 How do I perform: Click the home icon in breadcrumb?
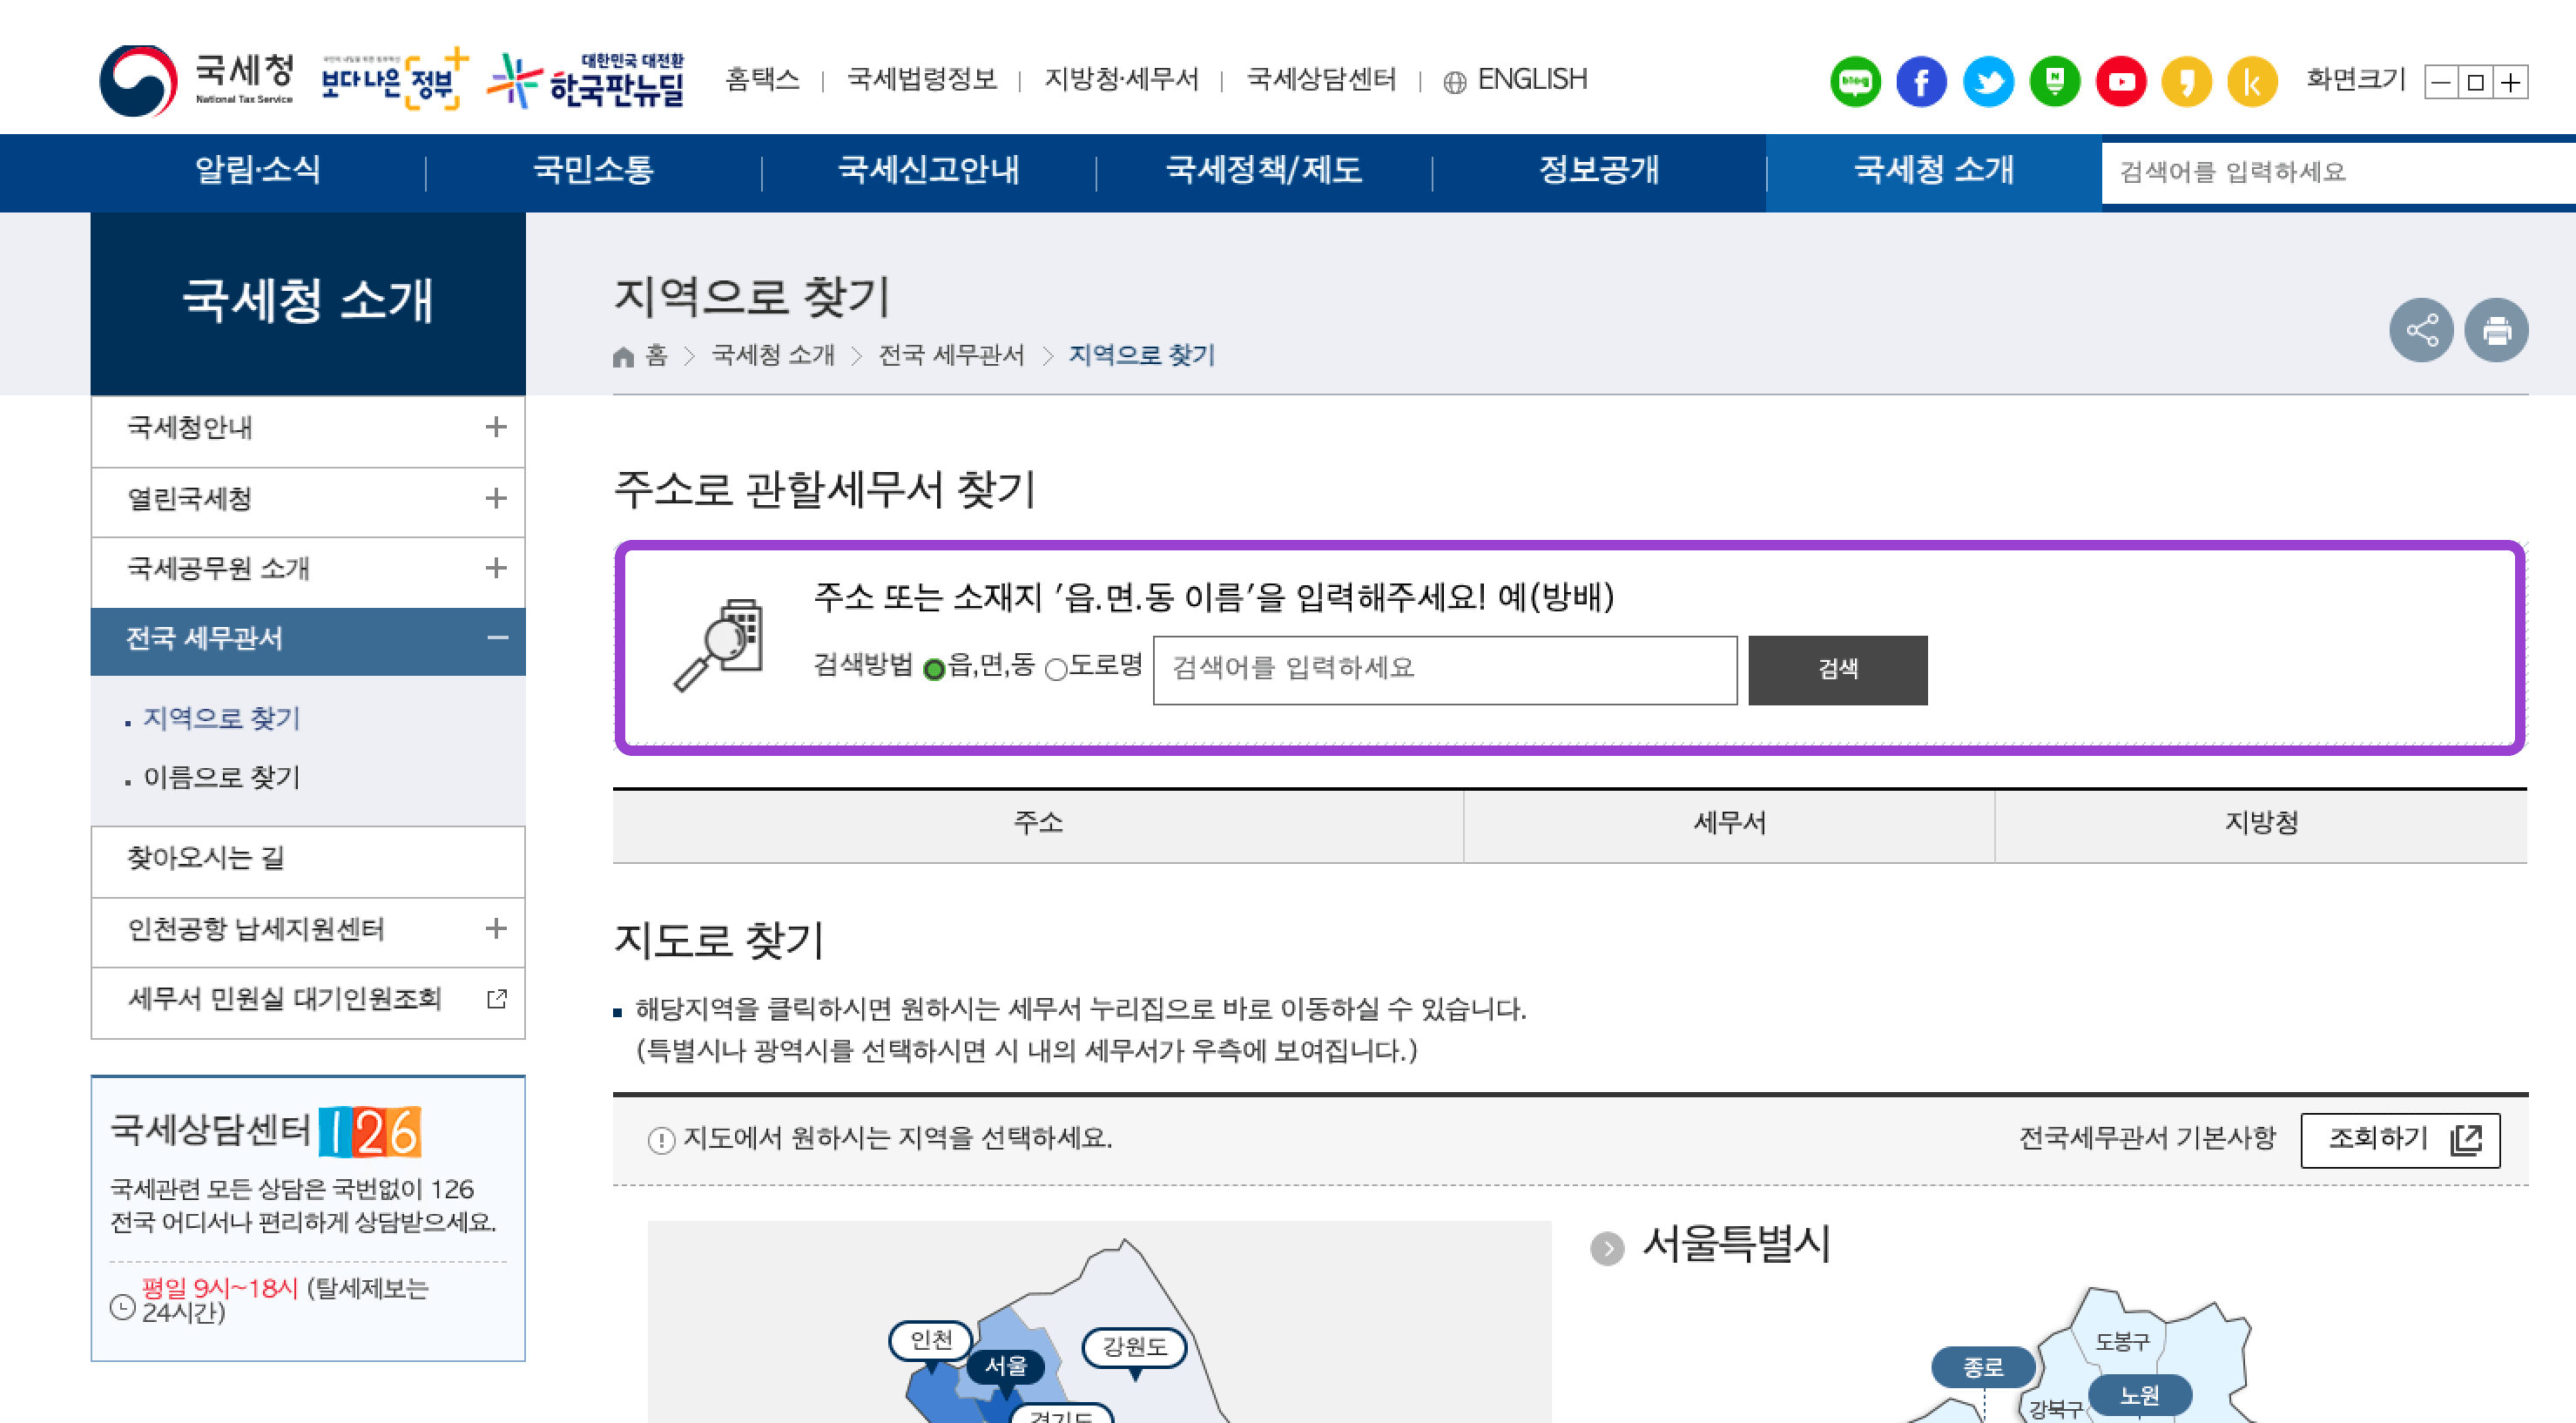point(623,357)
